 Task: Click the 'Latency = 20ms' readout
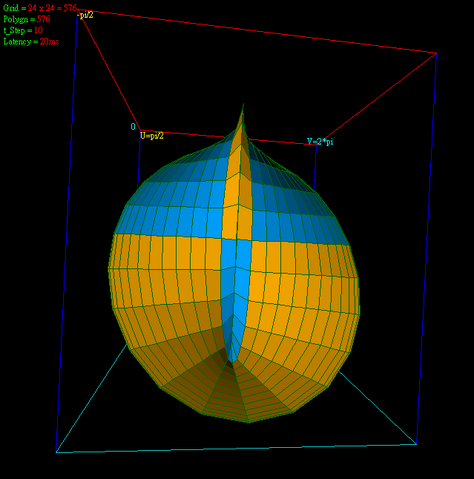(31, 42)
